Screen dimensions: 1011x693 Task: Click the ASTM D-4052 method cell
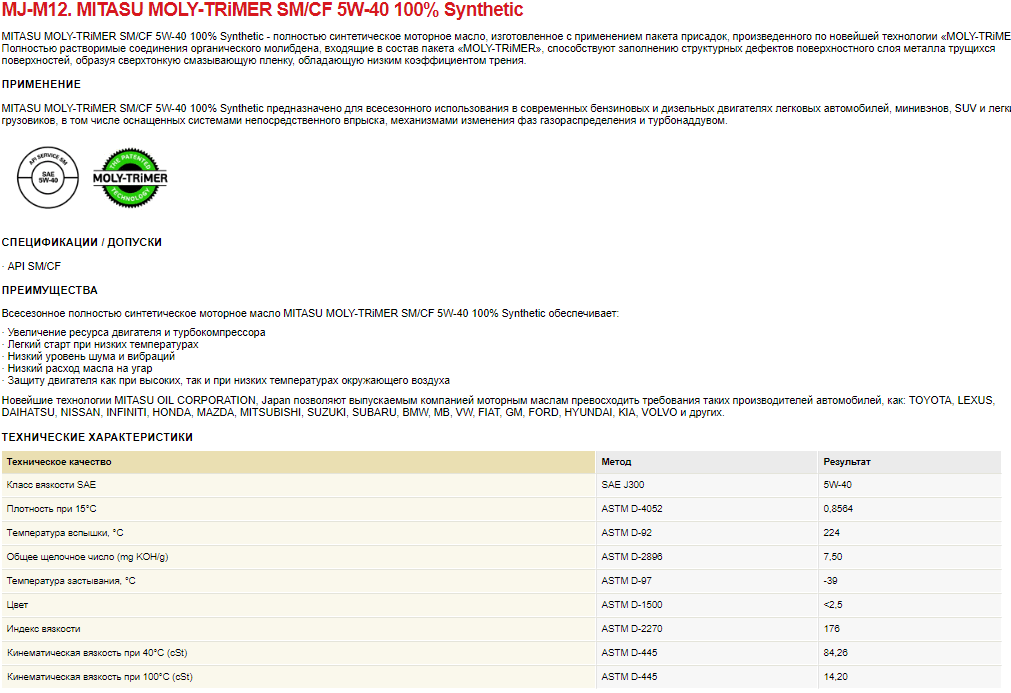[631, 509]
